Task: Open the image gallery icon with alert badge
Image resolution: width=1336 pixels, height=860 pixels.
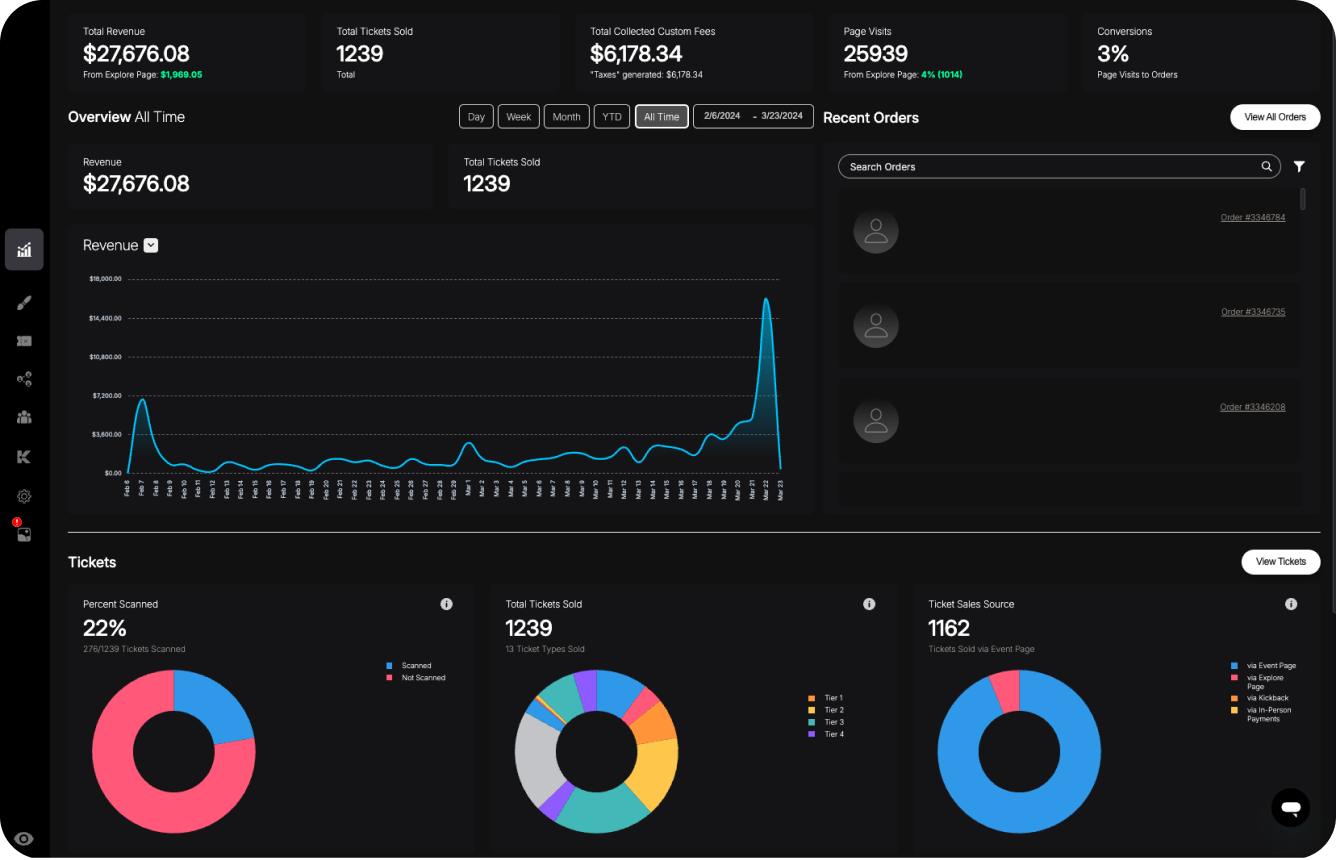Action: click(24, 534)
